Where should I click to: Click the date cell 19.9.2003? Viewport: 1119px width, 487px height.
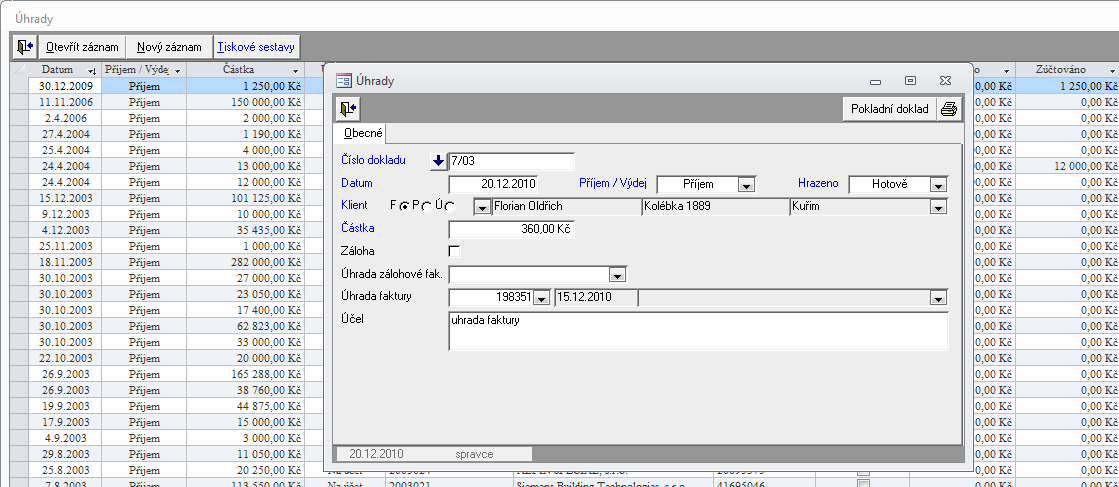(65, 406)
